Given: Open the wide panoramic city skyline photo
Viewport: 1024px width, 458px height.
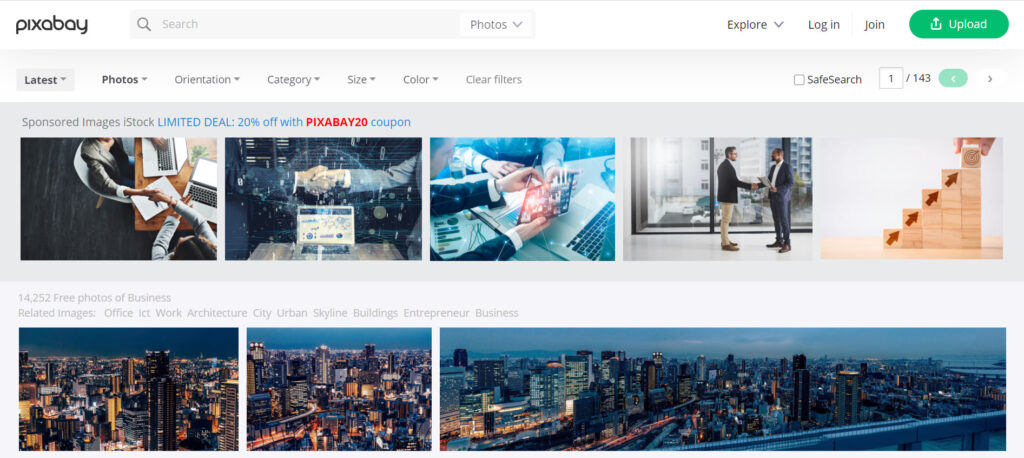Looking at the screenshot, I should 723,389.
